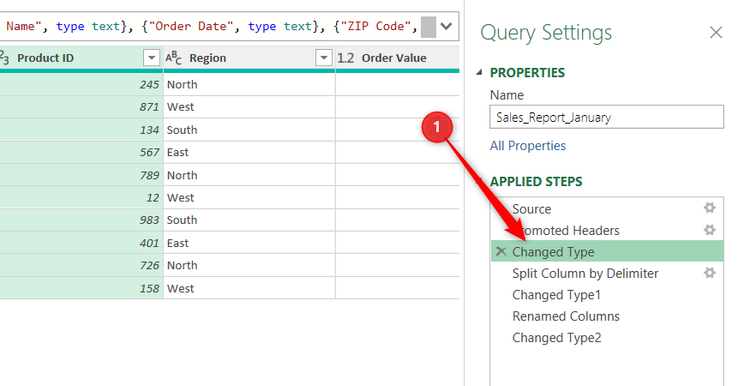Close the Query Settings pane
Screen dimensions: 750x386
tap(716, 33)
